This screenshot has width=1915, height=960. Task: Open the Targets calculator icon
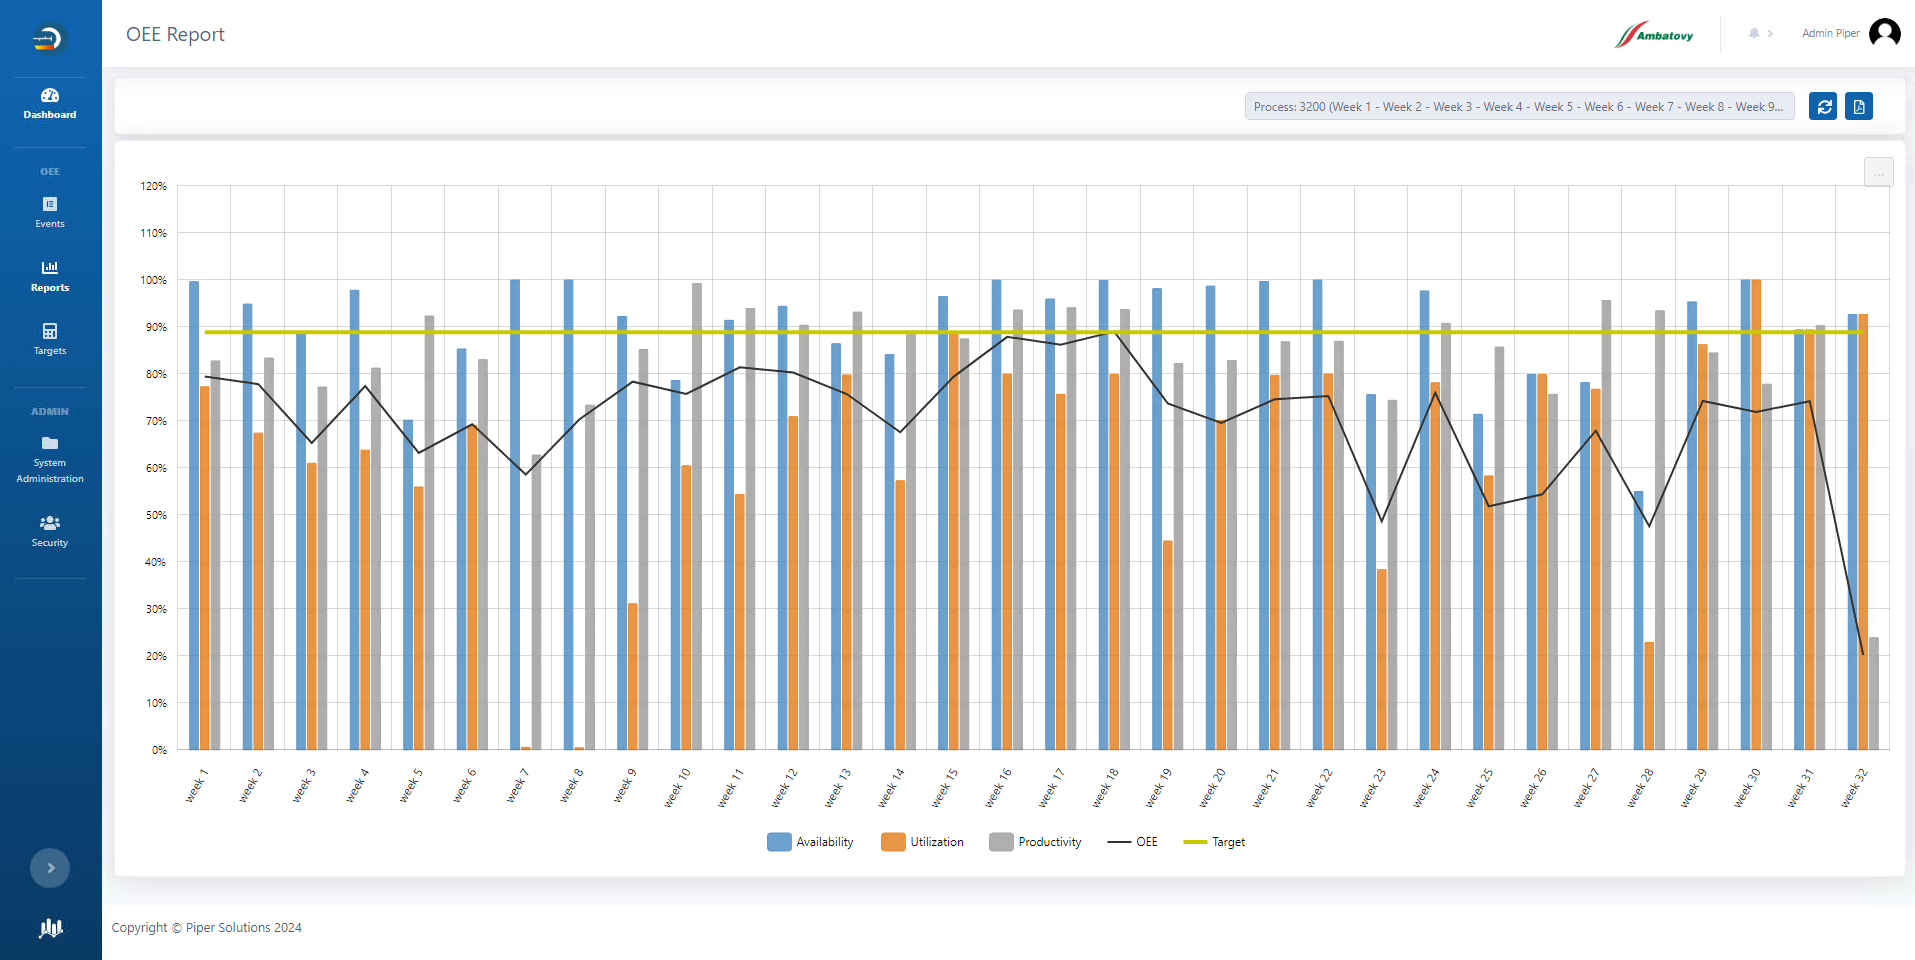(50, 331)
